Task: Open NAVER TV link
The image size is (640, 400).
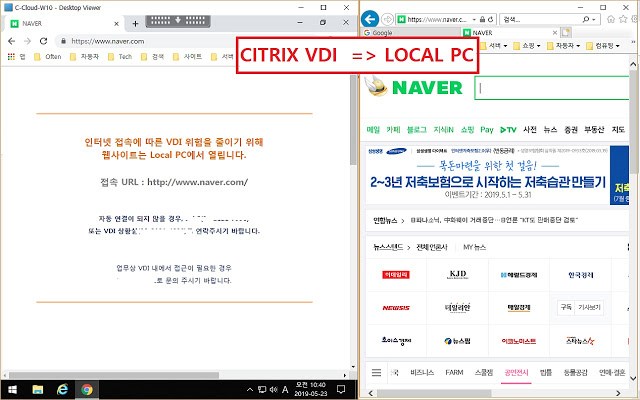Action: tap(508, 130)
